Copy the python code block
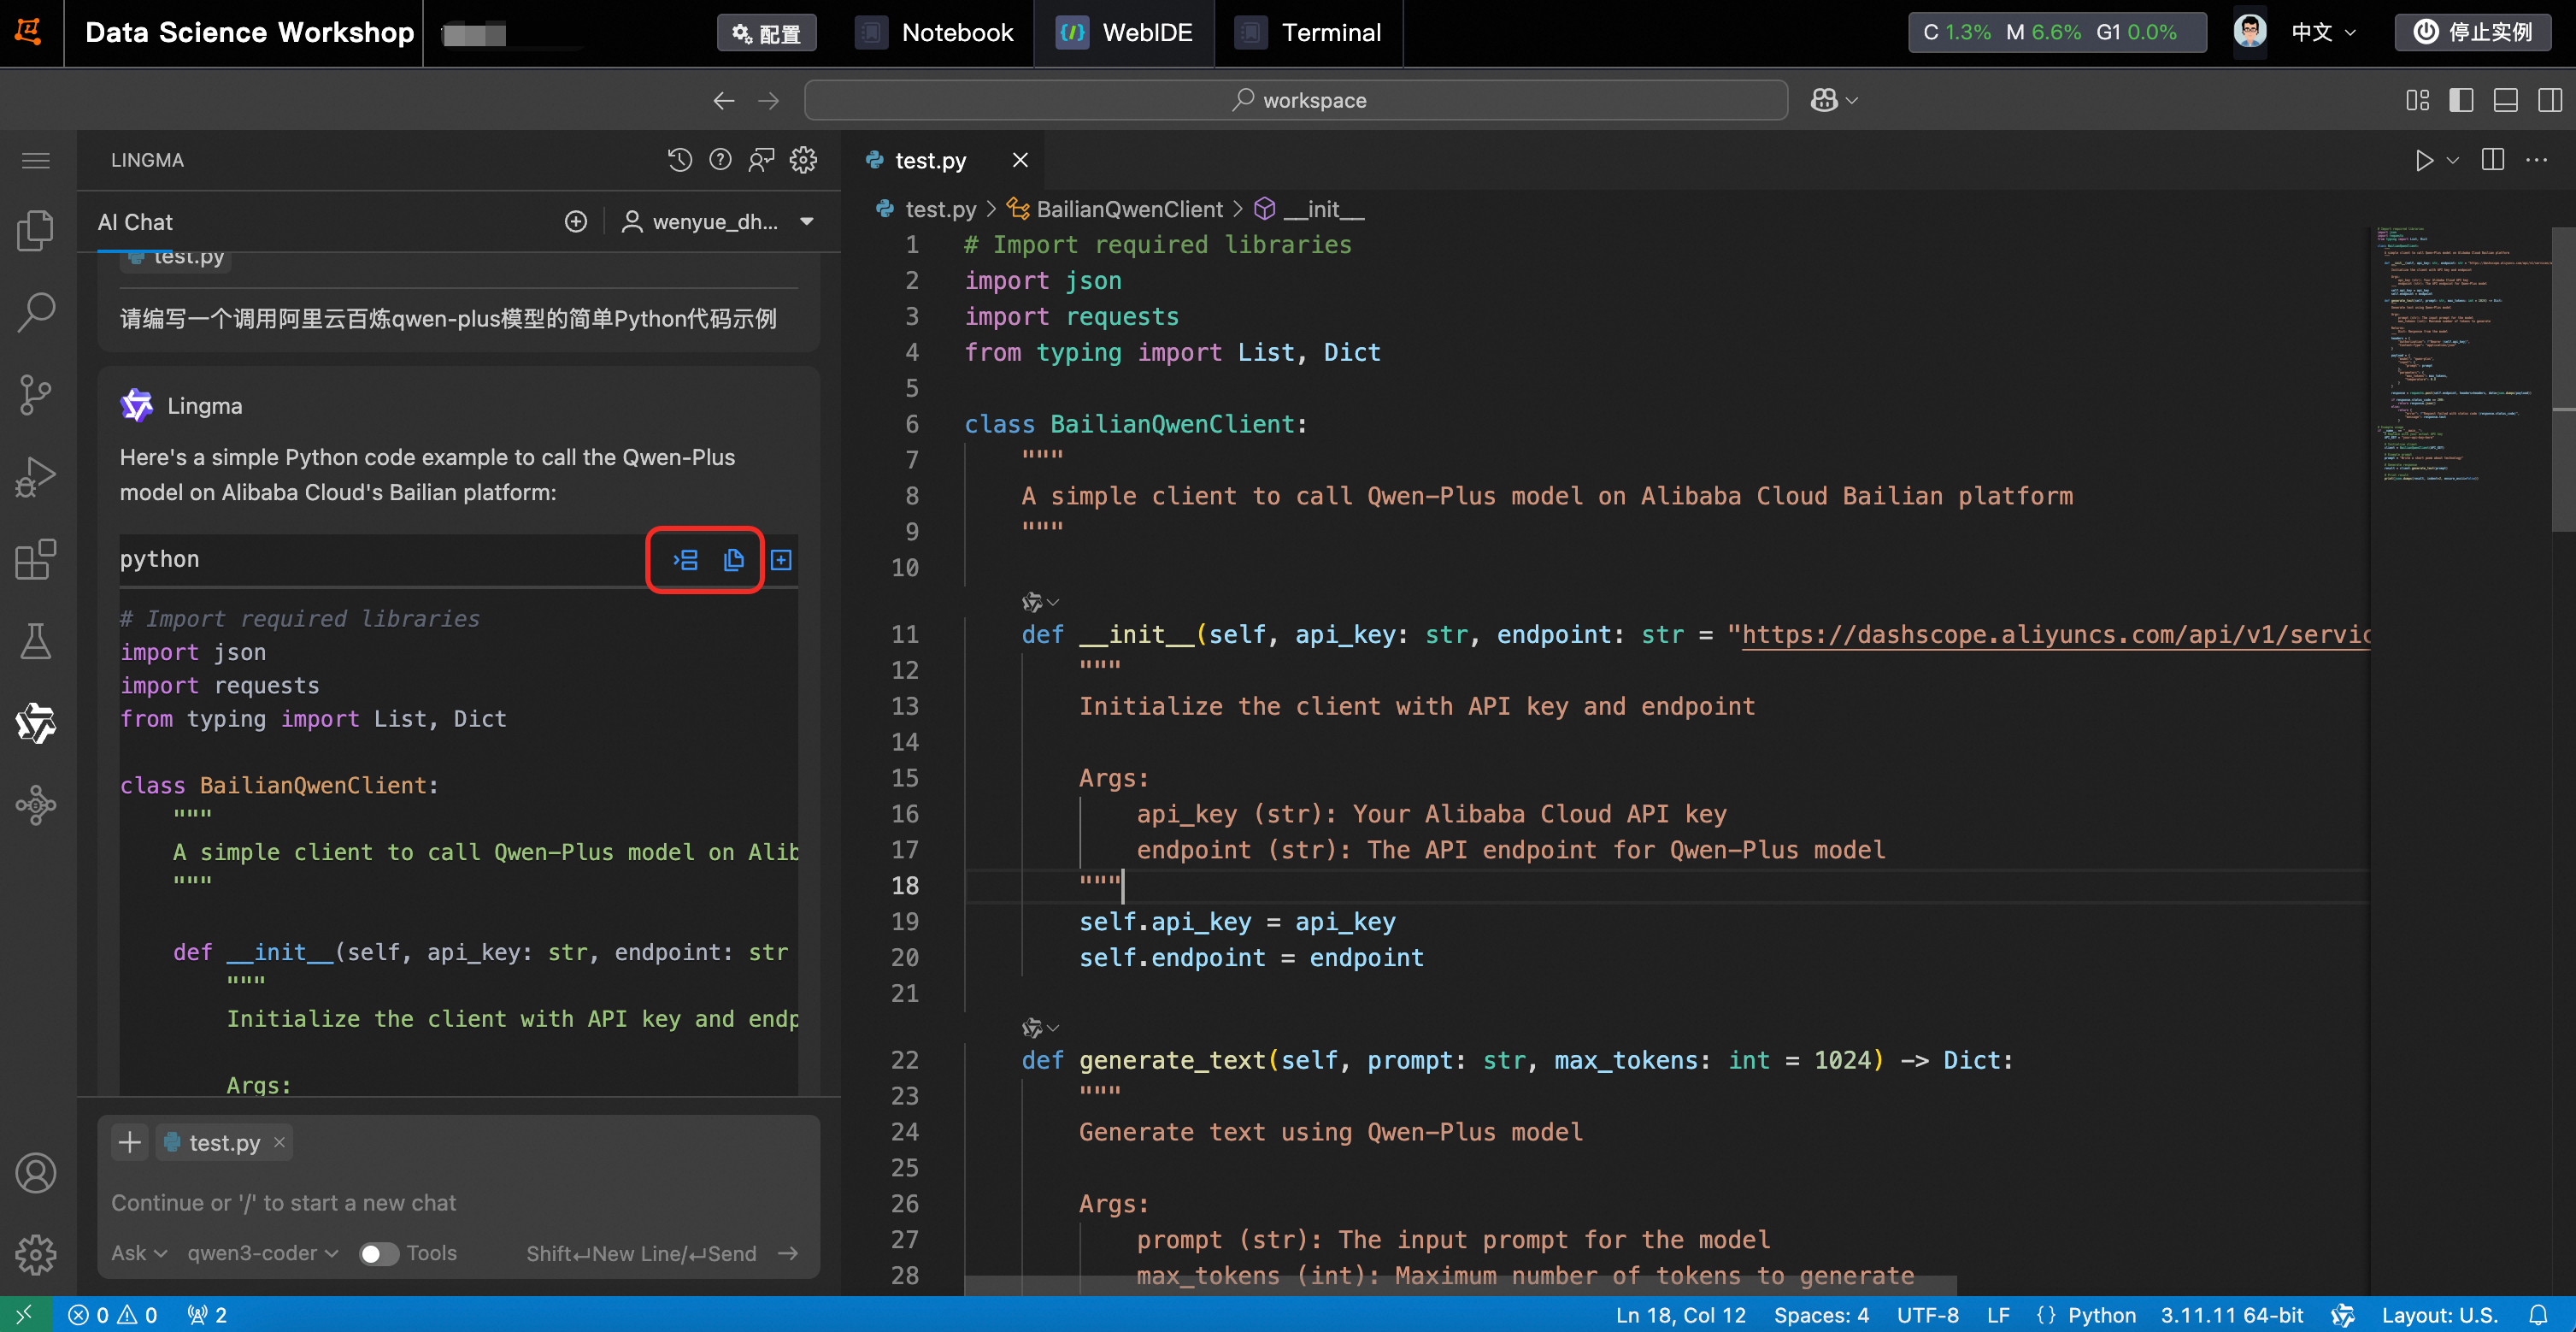 [733, 560]
